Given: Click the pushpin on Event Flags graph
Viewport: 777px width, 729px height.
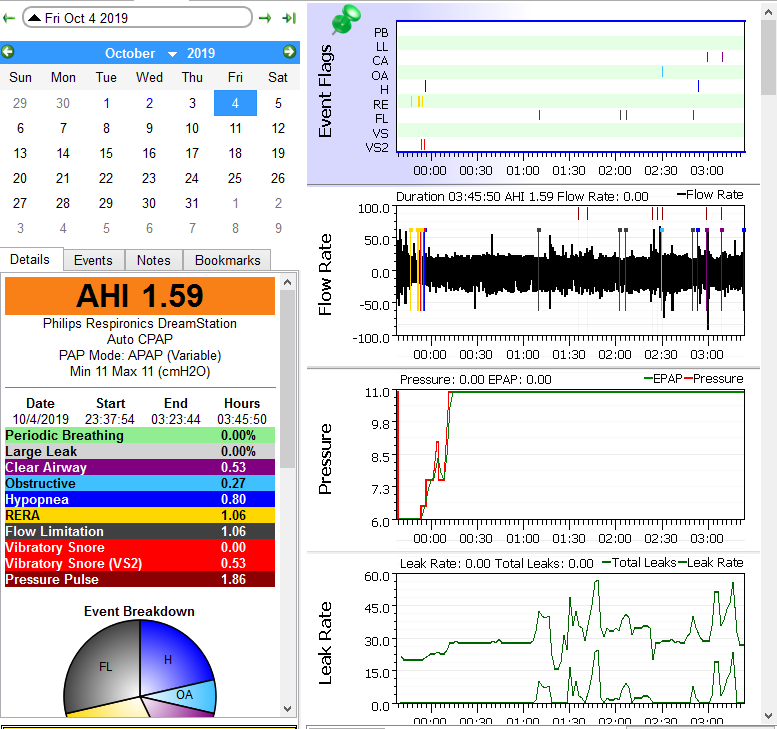Looking at the screenshot, I should (345, 19).
